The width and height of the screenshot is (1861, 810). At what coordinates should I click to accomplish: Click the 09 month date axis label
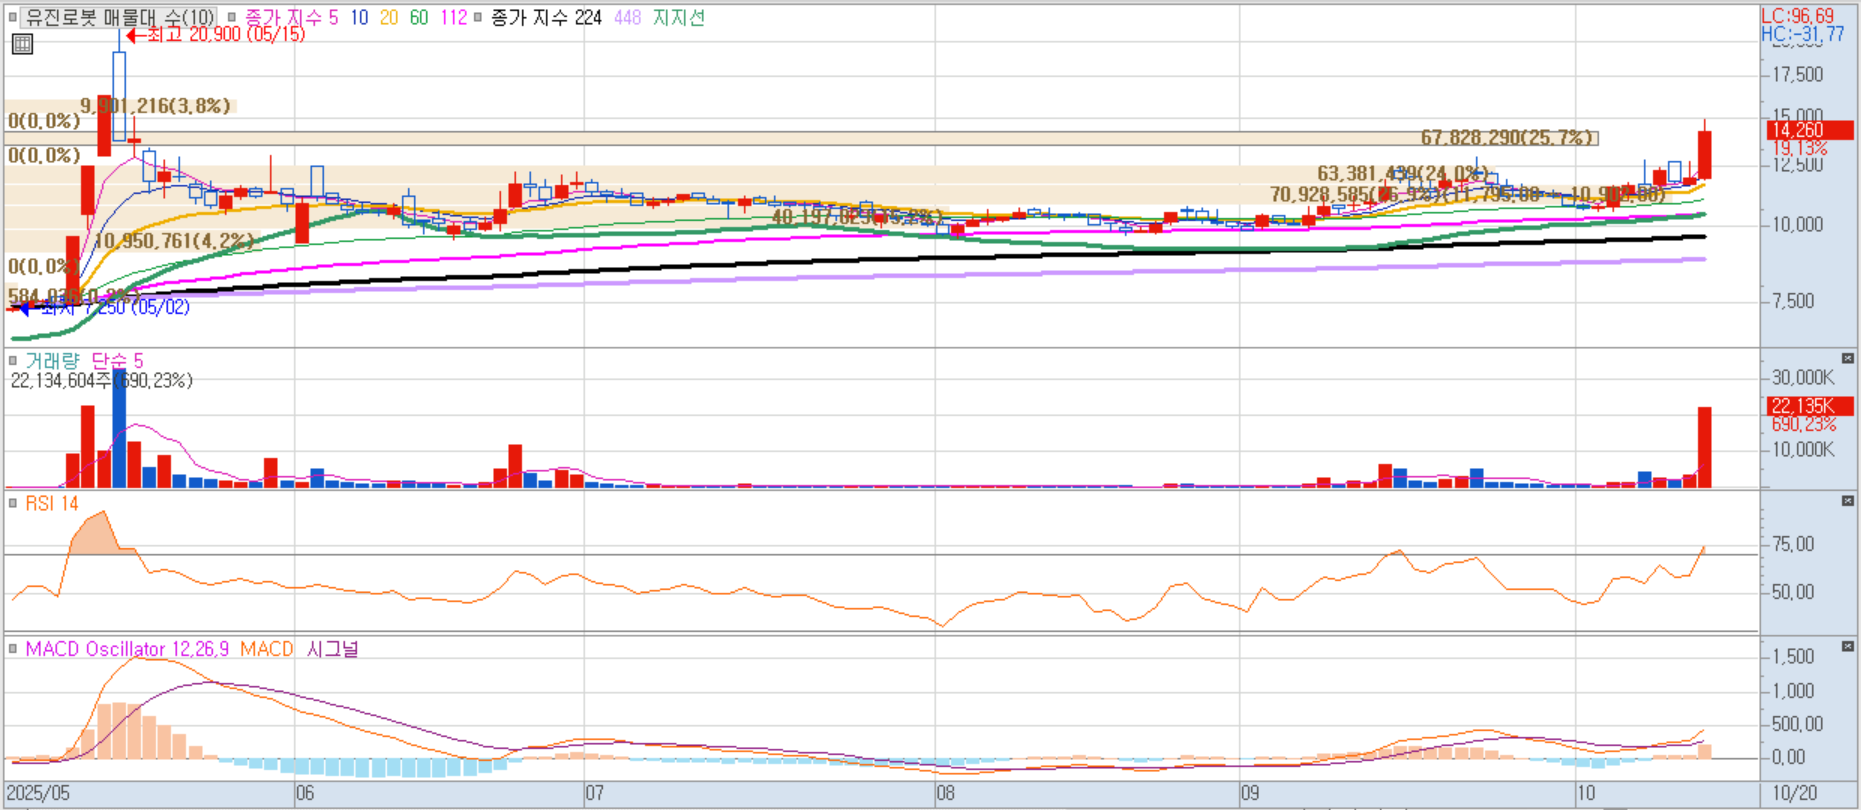click(1250, 793)
